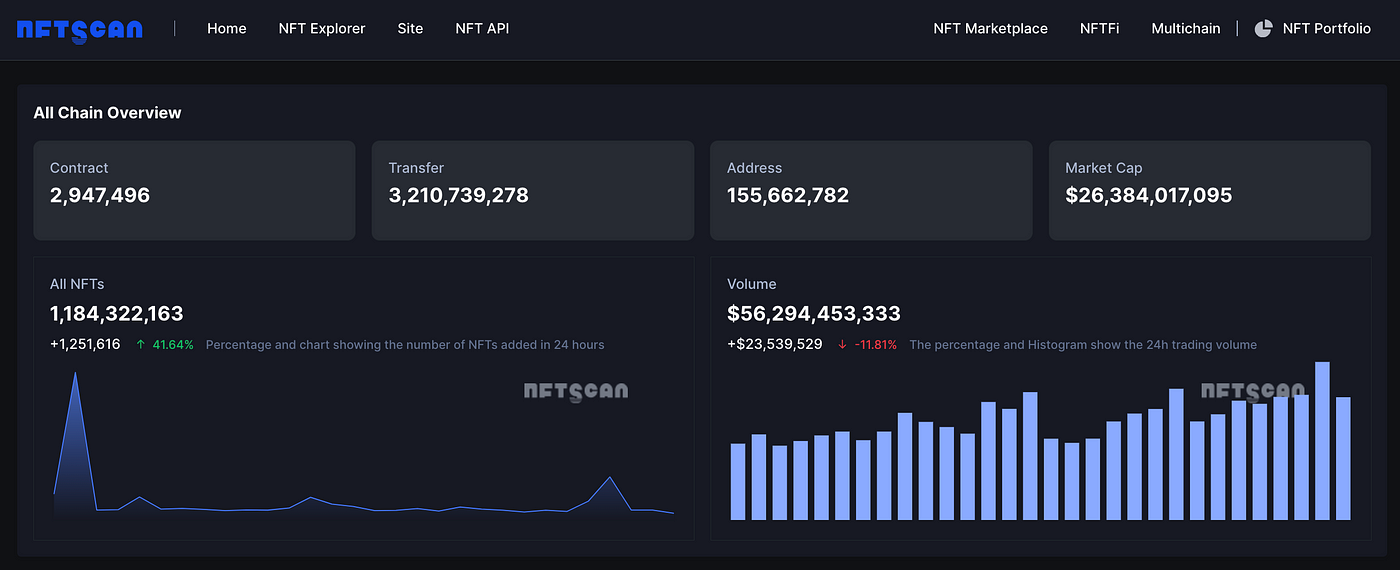Click the Volume total $56,294,453,333

(x=813, y=314)
